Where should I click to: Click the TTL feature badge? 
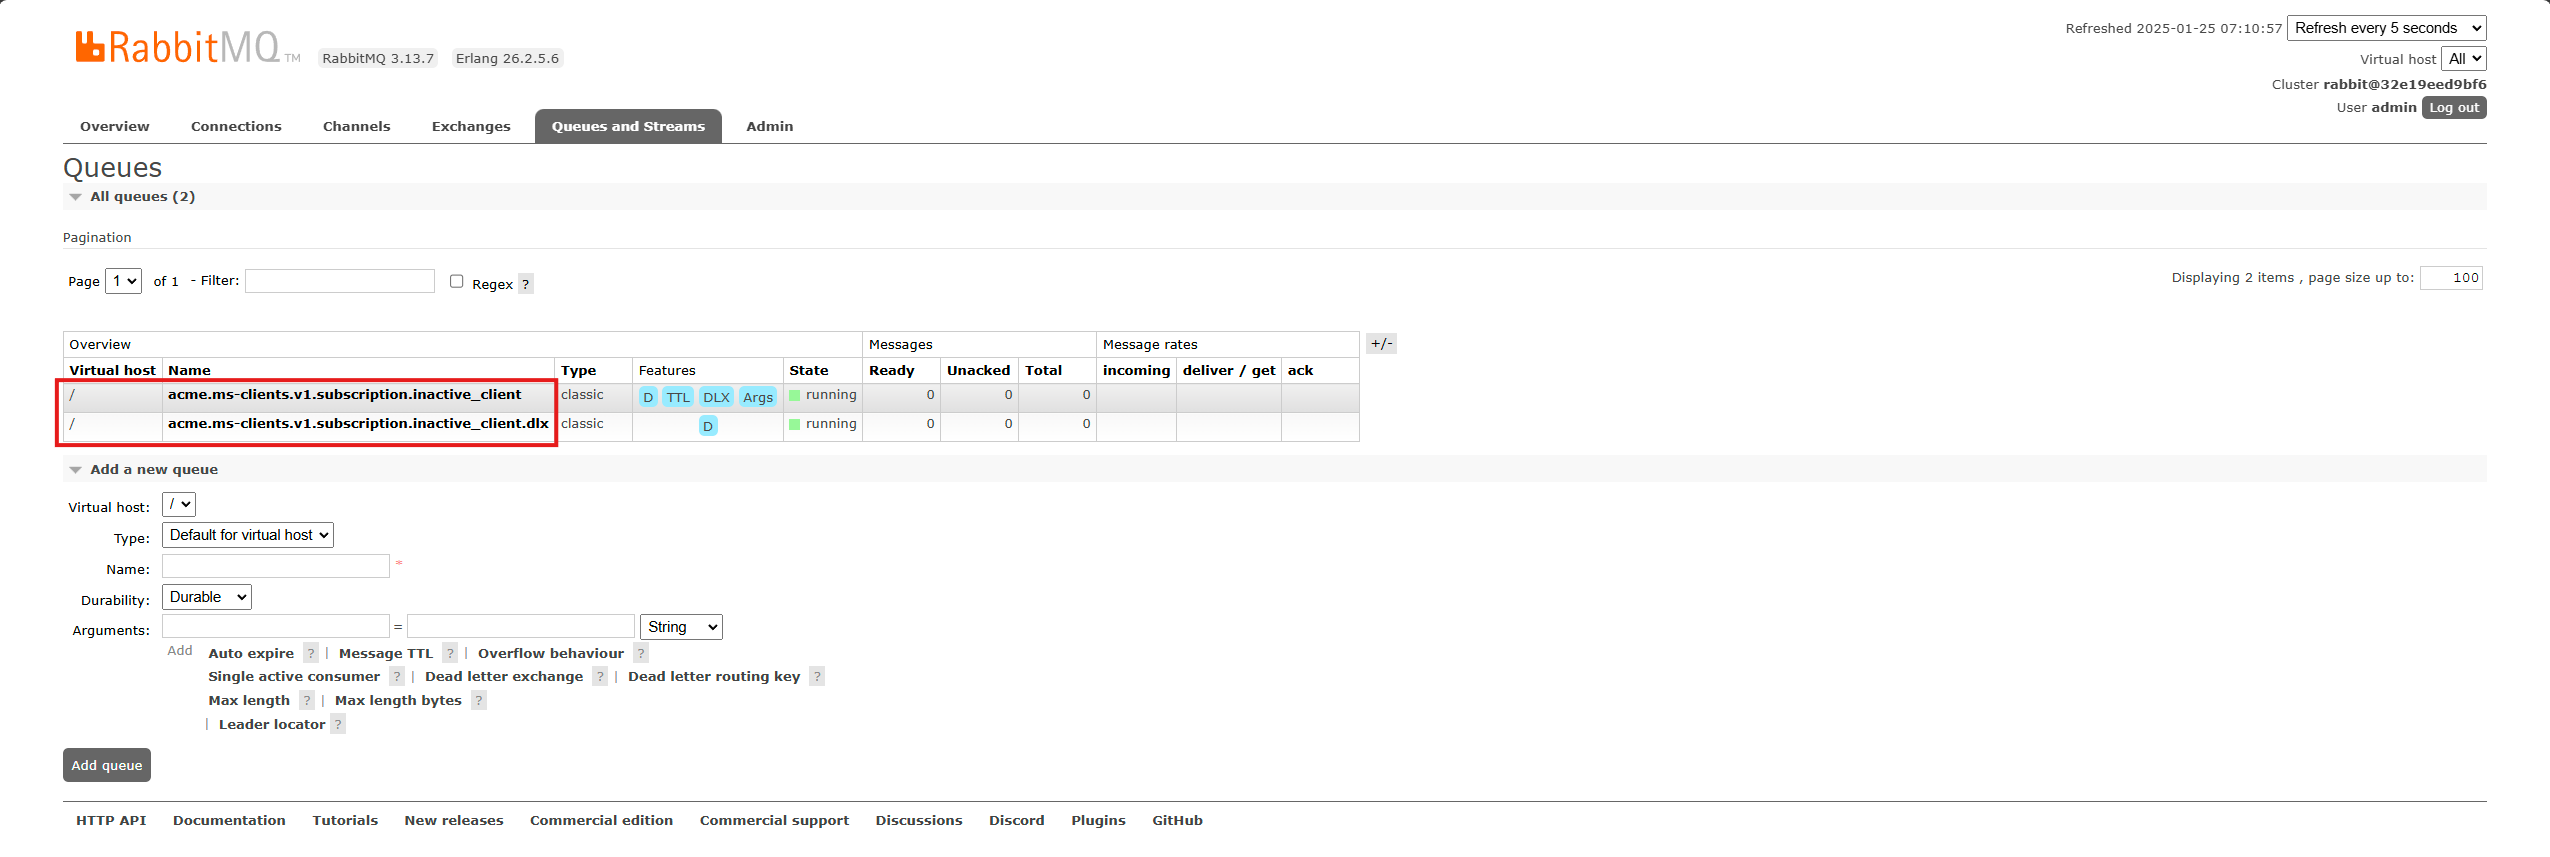coord(678,397)
